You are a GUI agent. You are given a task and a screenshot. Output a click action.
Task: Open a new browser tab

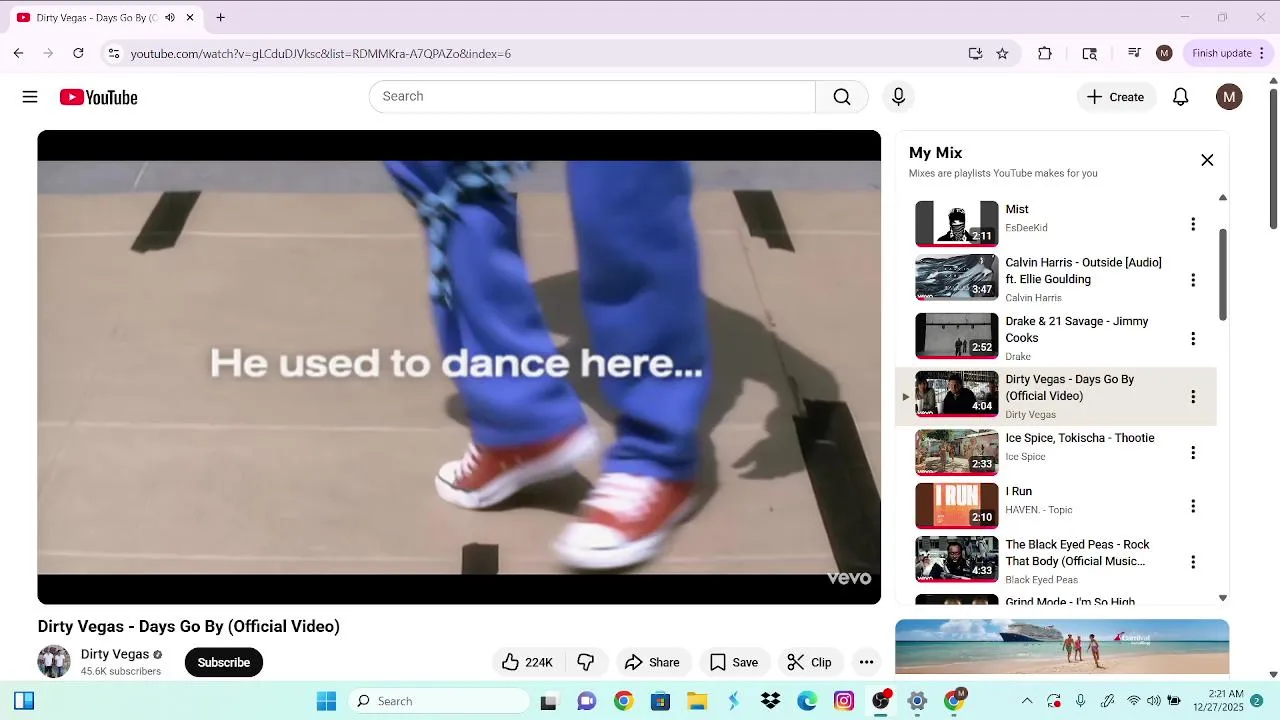point(220,17)
